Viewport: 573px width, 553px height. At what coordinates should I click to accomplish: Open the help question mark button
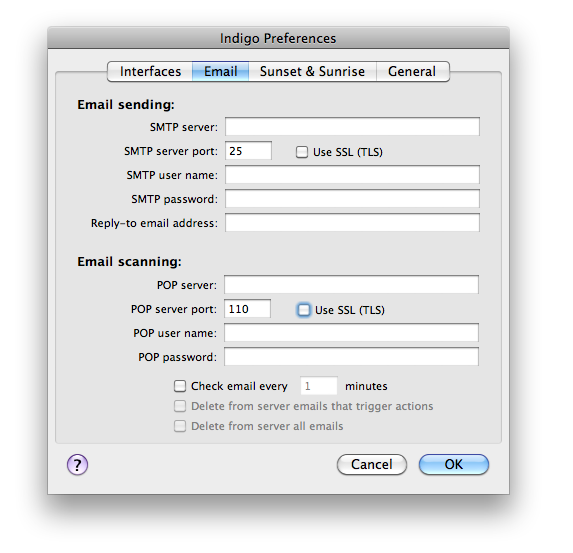77,465
